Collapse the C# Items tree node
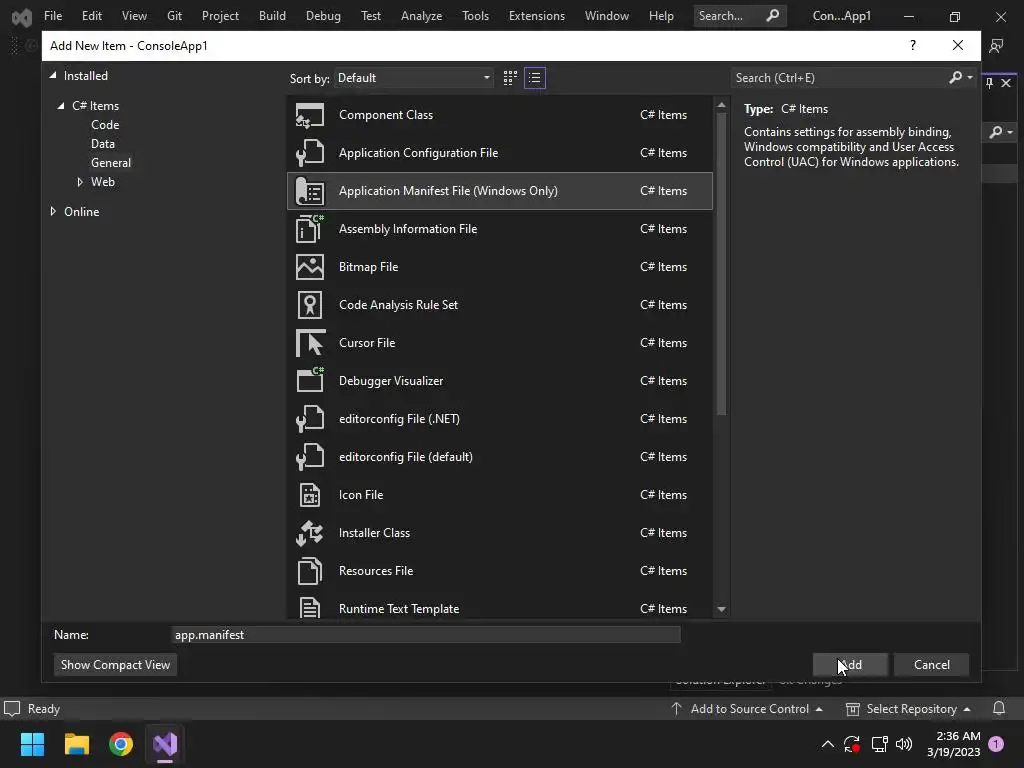 [61, 106]
